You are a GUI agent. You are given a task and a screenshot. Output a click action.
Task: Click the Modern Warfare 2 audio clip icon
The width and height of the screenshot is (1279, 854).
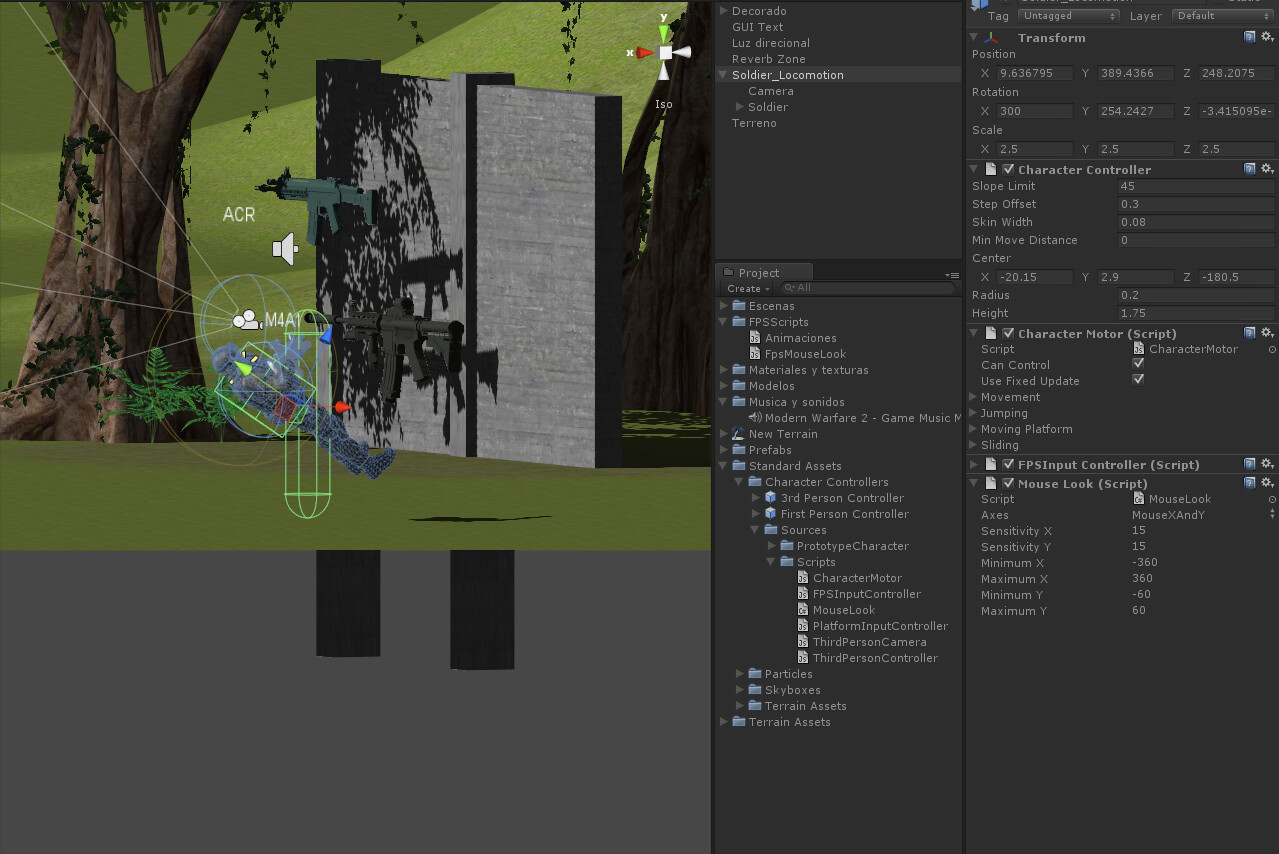tap(755, 418)
